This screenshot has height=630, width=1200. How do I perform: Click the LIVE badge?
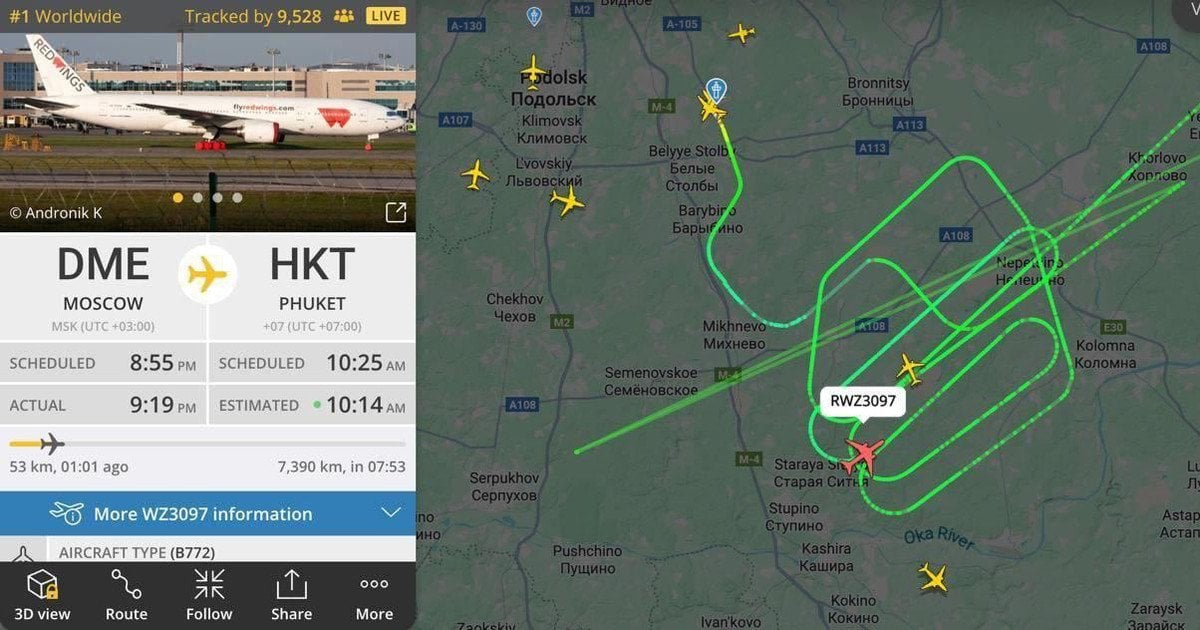click(x=386, y=16)
